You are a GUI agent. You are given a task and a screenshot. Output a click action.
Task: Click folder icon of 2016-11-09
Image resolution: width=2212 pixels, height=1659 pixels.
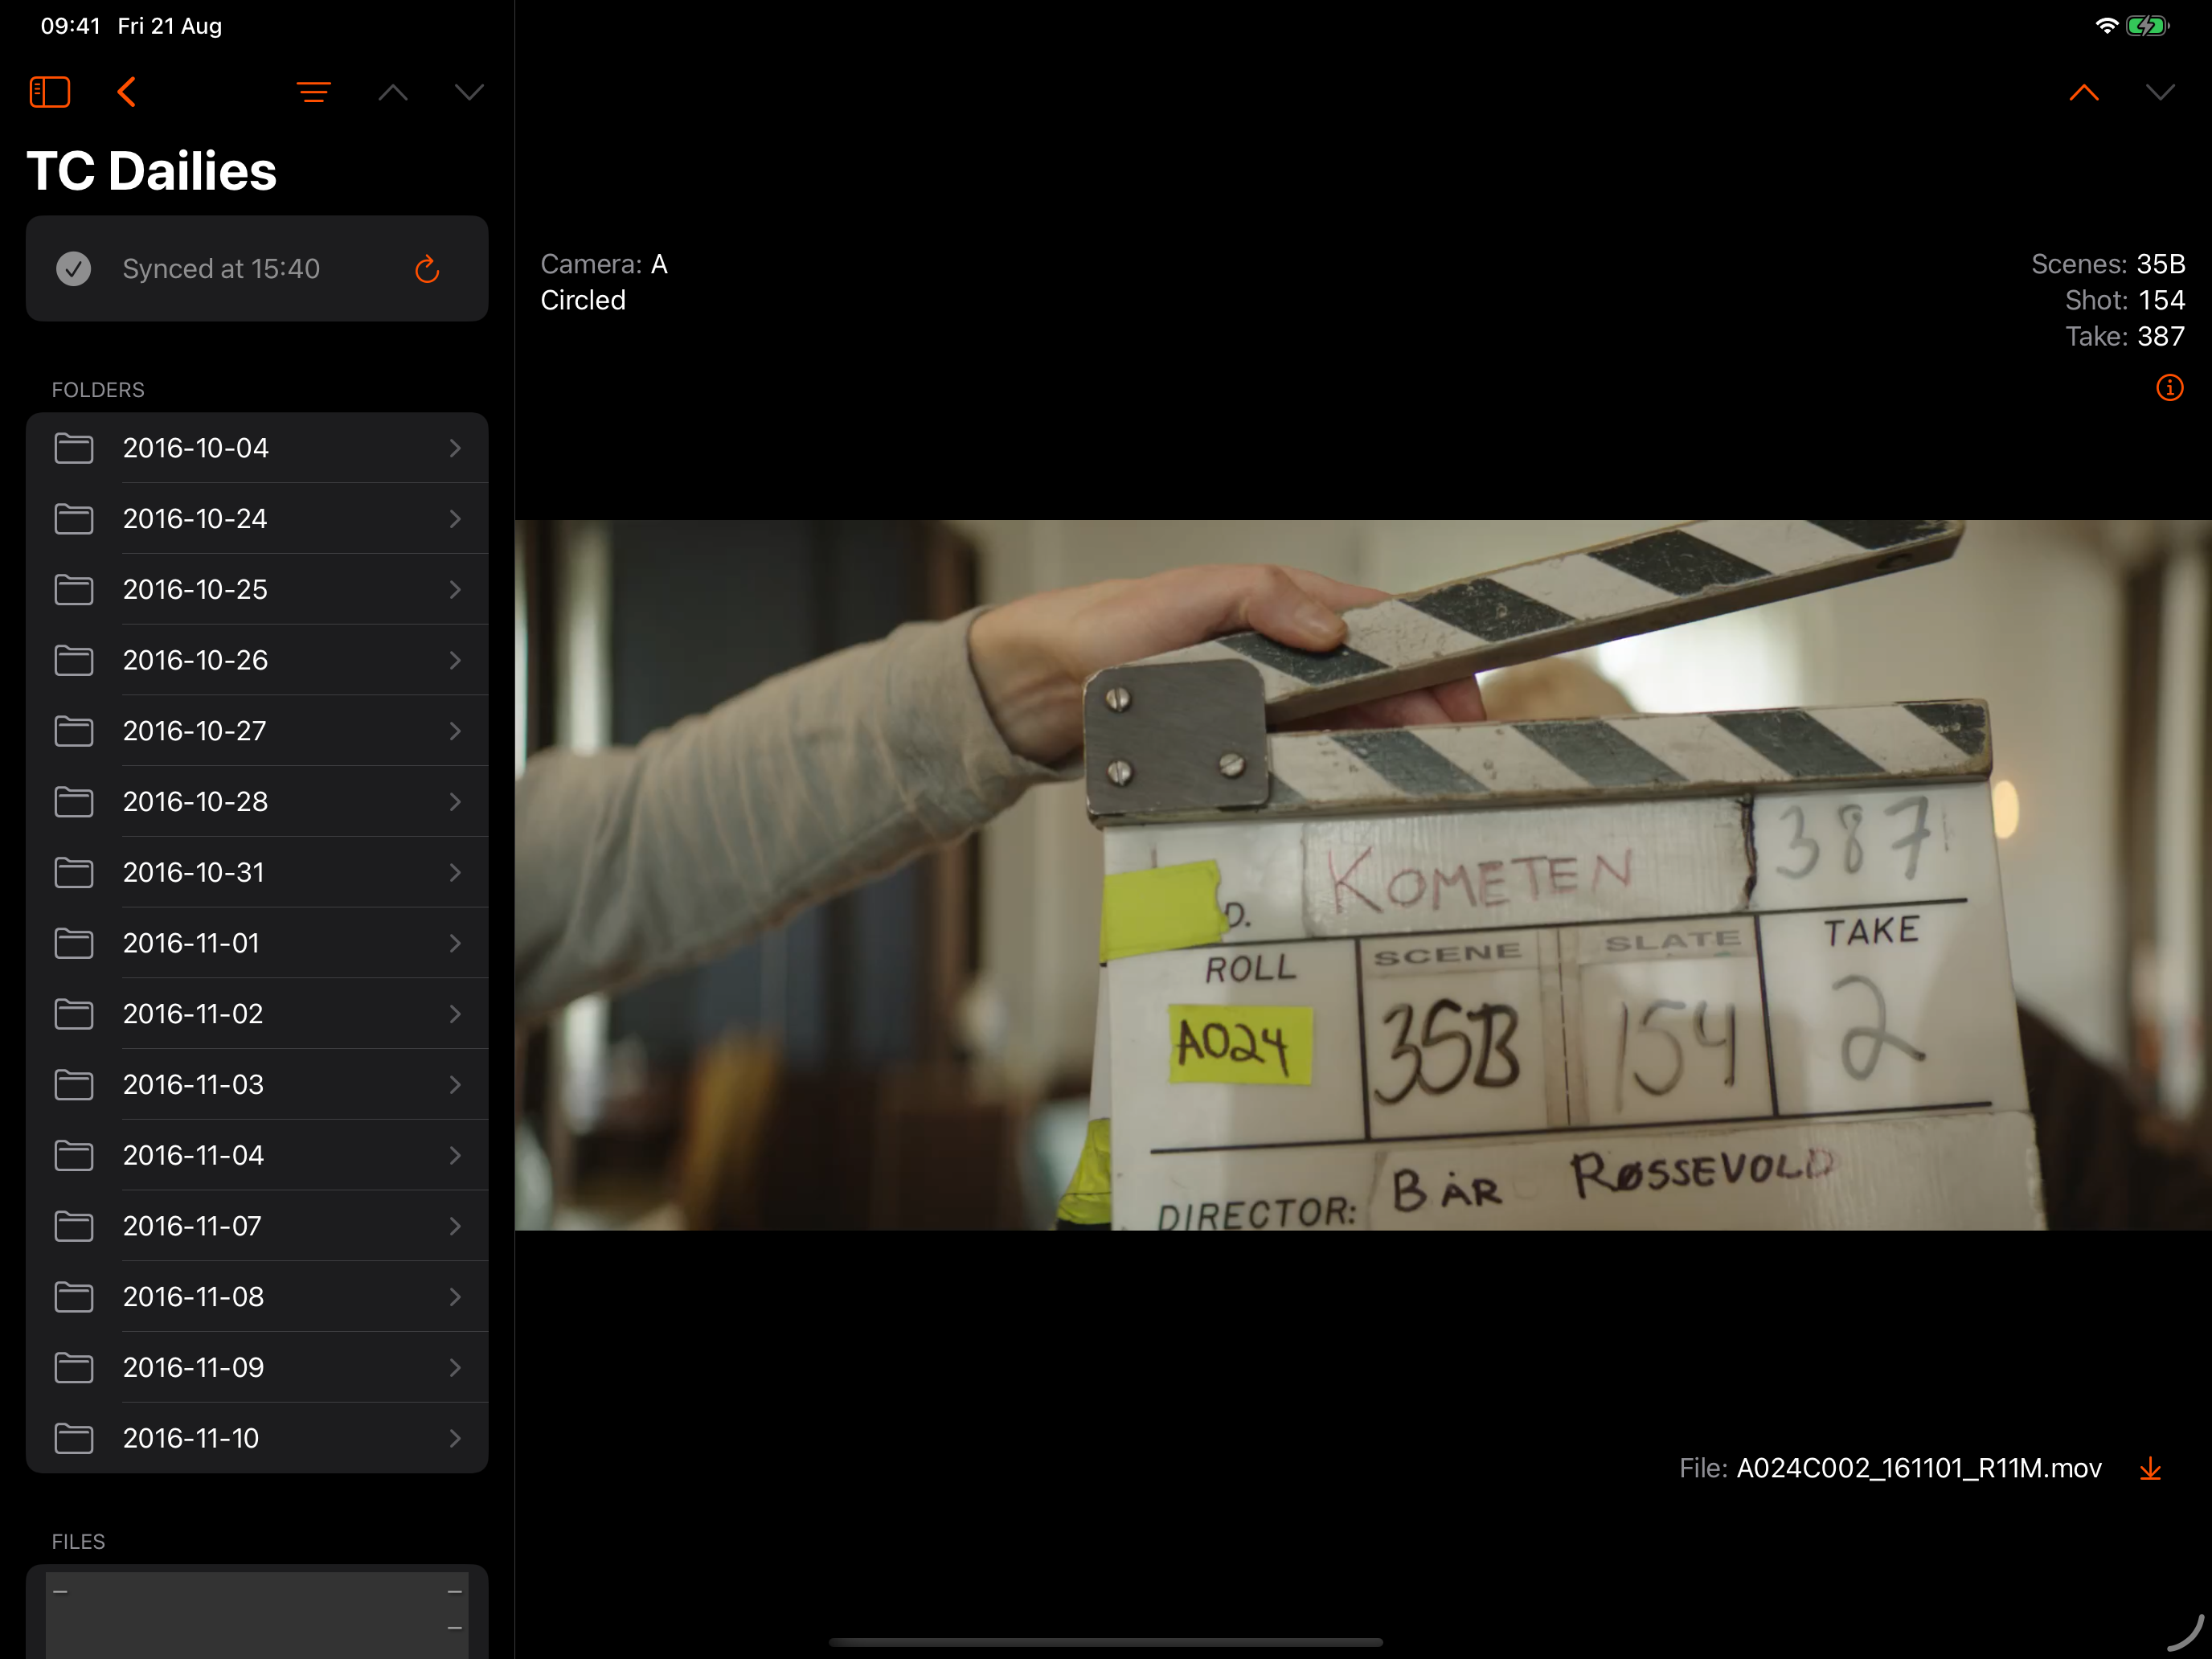[73, 1367]
